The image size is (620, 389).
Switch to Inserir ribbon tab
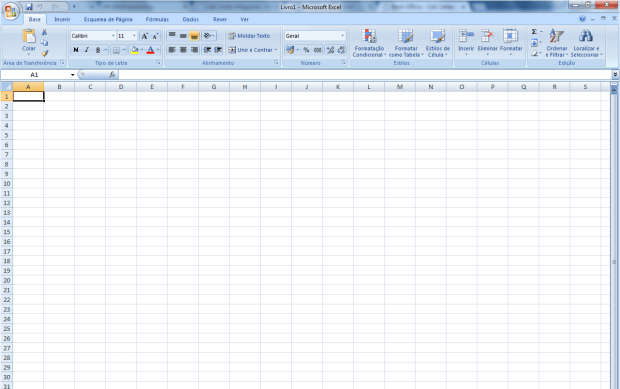[62, 19]
